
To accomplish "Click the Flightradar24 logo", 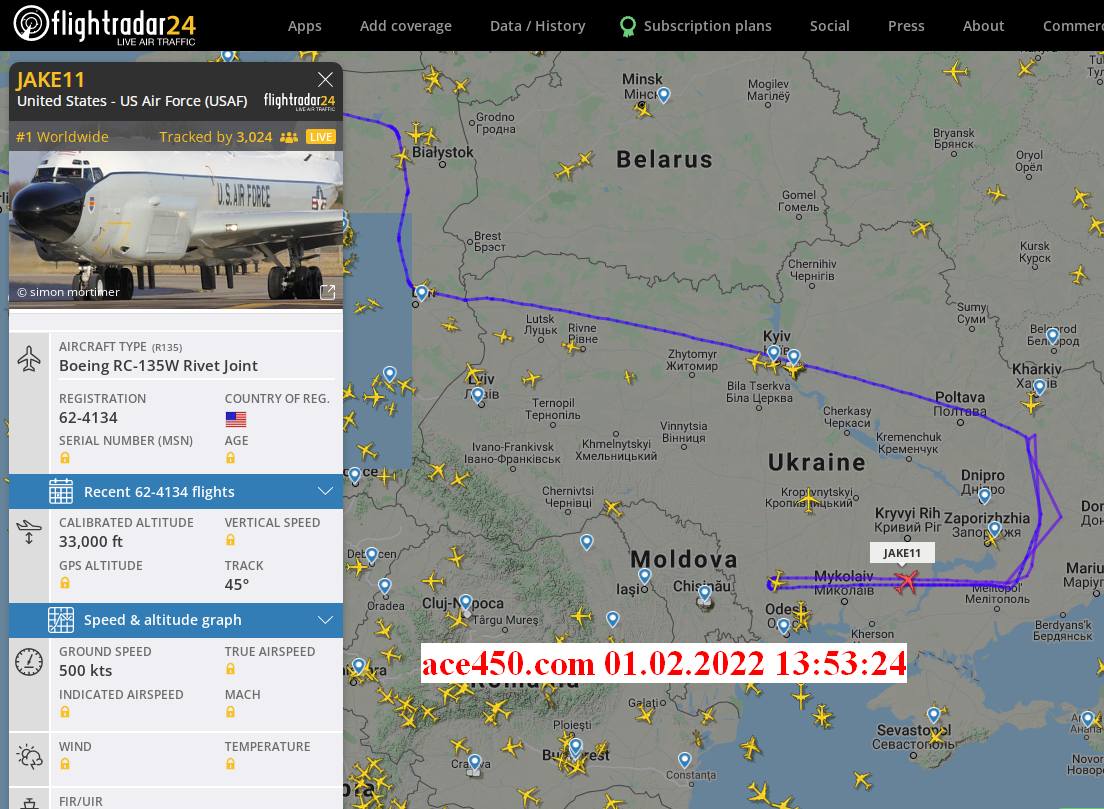I will (x=104, y=25).
